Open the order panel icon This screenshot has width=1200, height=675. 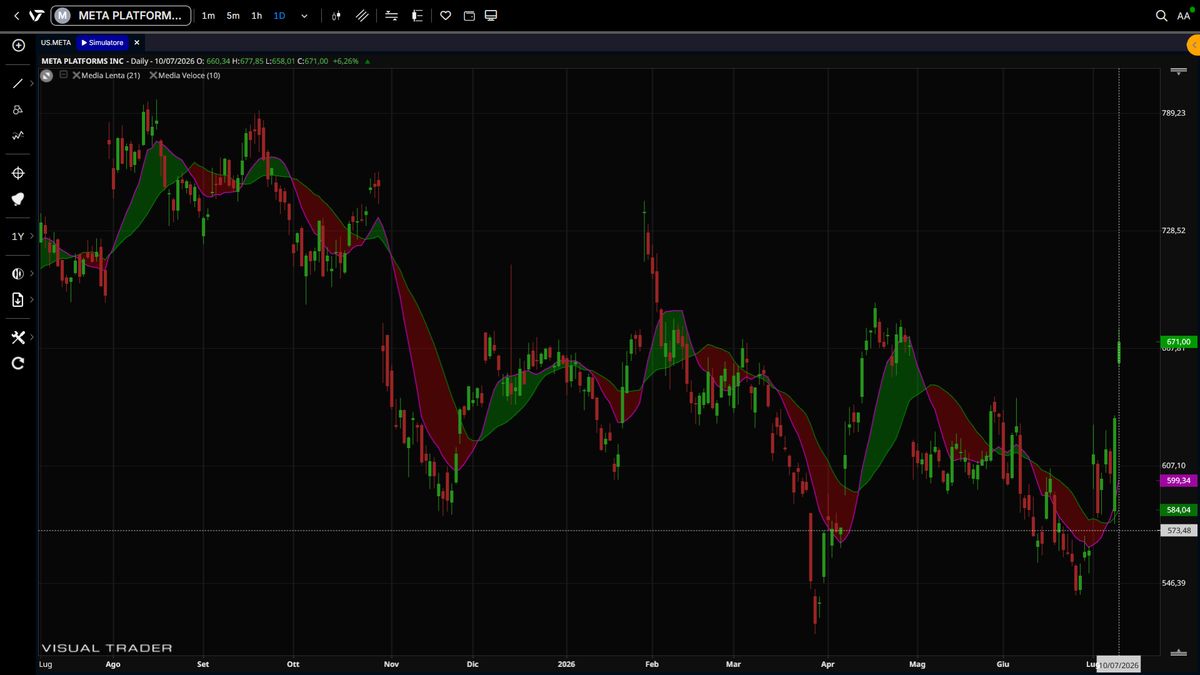coord(417,16)
